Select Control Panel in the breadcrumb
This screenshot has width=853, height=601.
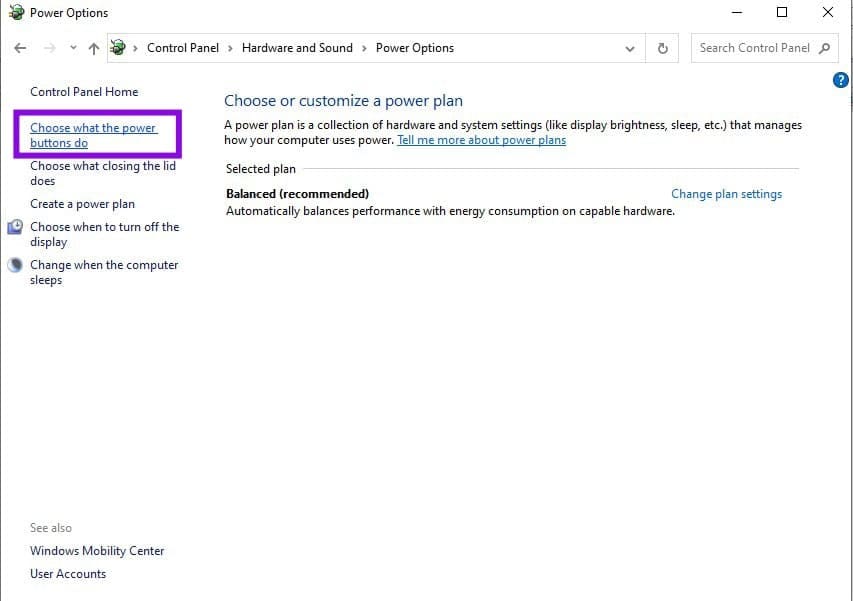tap(183, 48)
